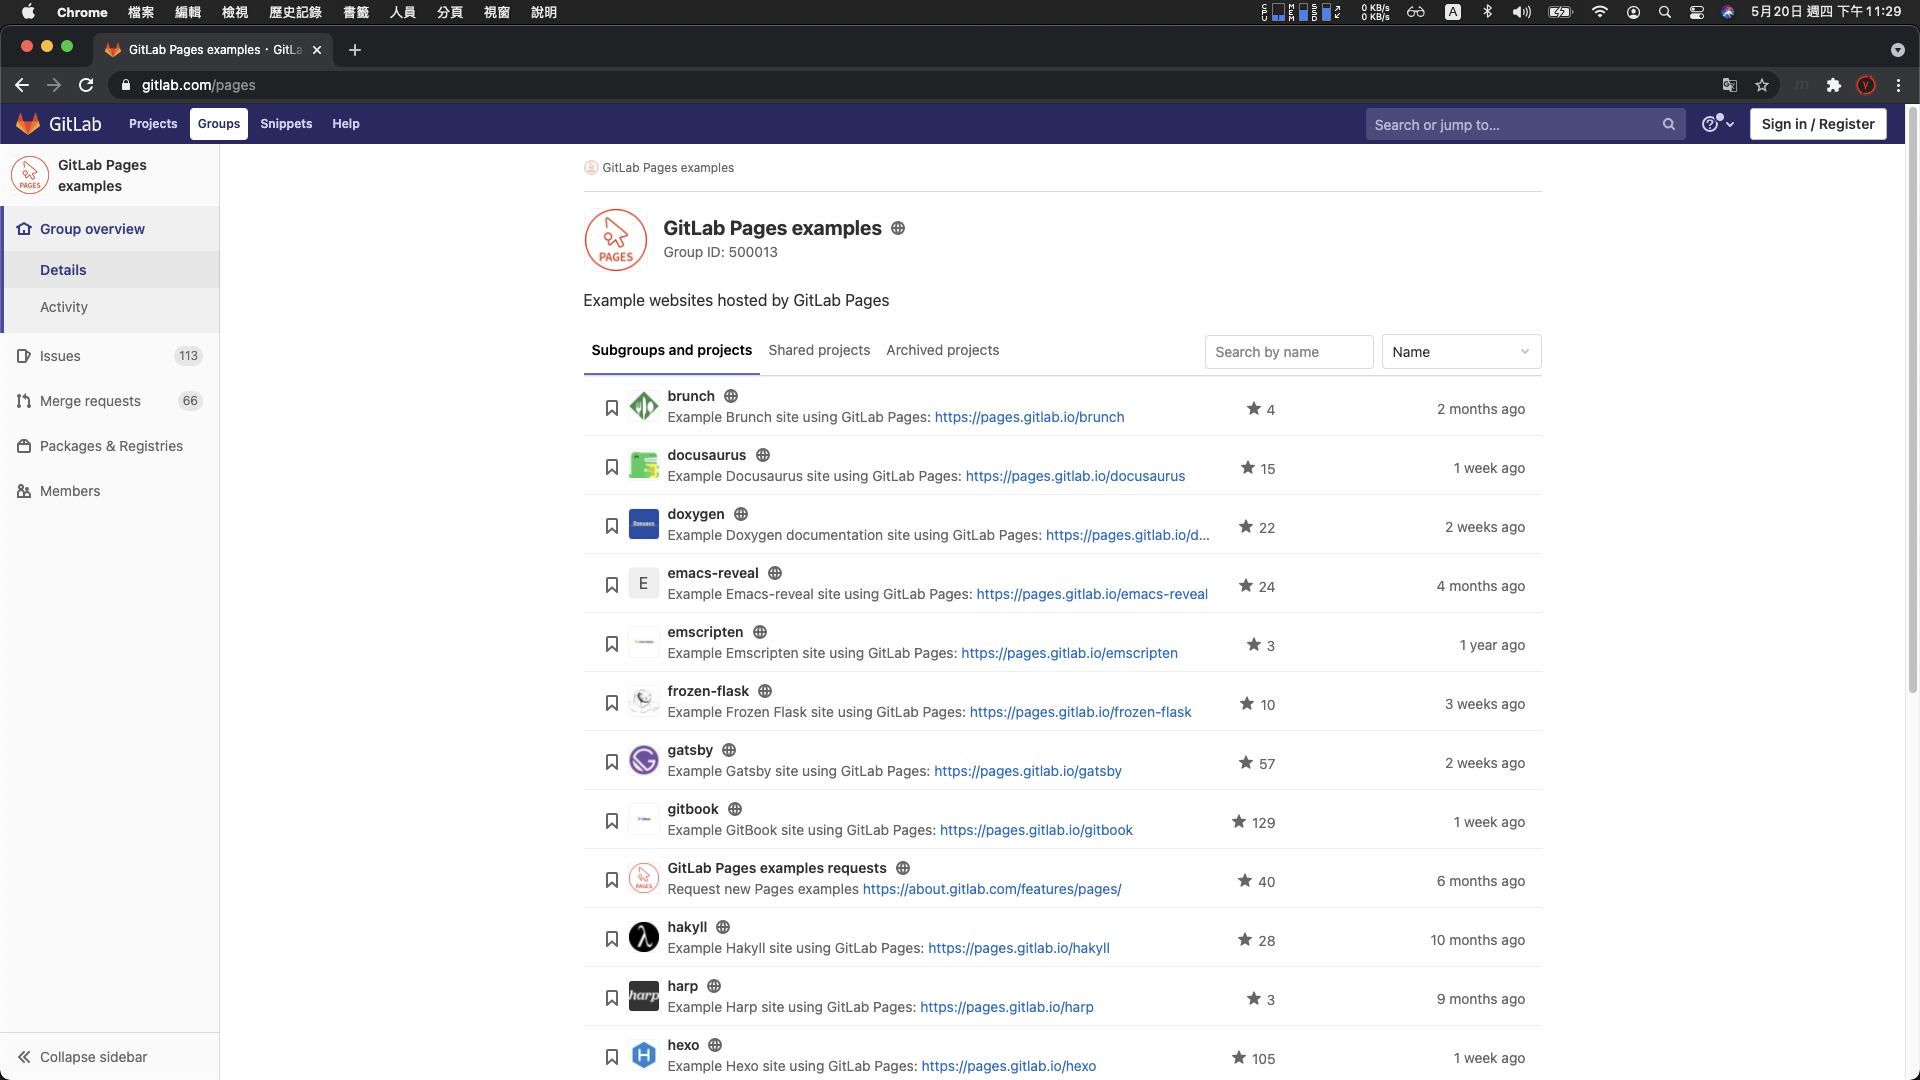Image resolution: width=1920 pixels, height=1080 pixels.
Task: Open the Chrome tab search dropdown arrow
Action: pyautogui.click(x=1898, y=50)
